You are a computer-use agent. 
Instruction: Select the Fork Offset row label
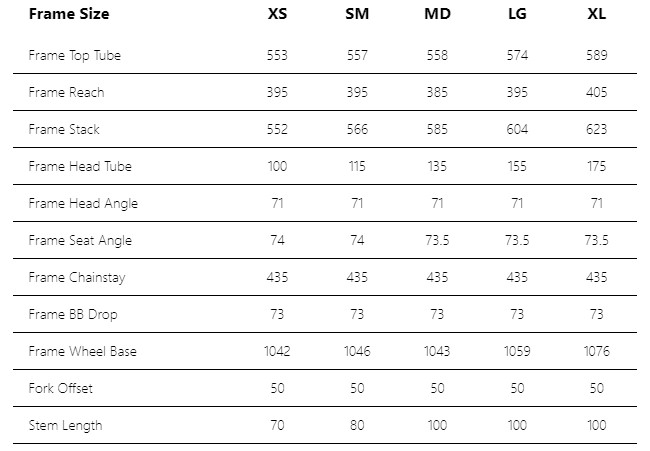61,388
